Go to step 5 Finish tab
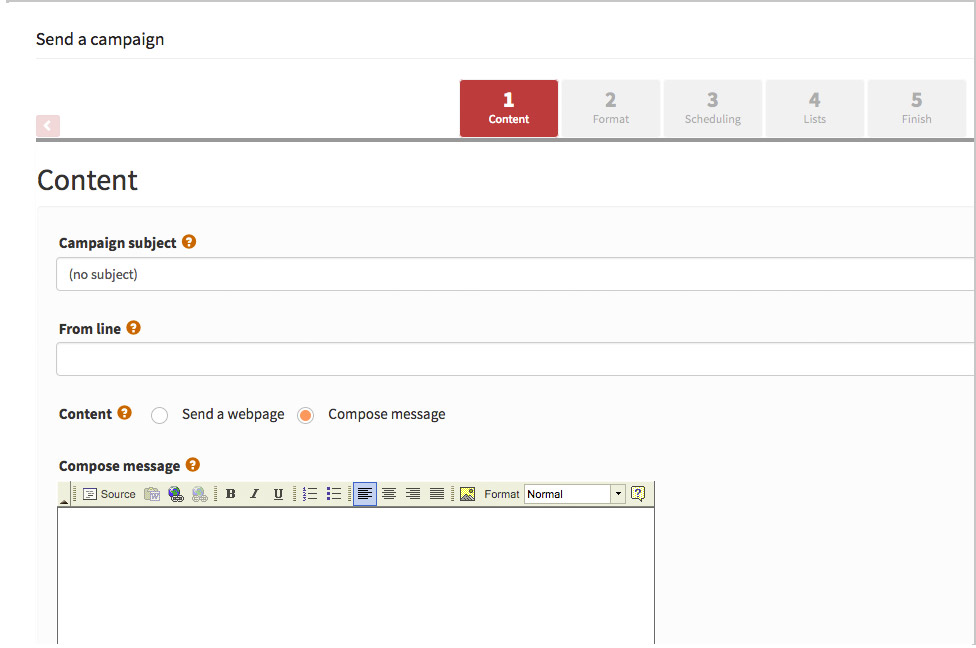The image size is (976, 648). tap(917, 108)
